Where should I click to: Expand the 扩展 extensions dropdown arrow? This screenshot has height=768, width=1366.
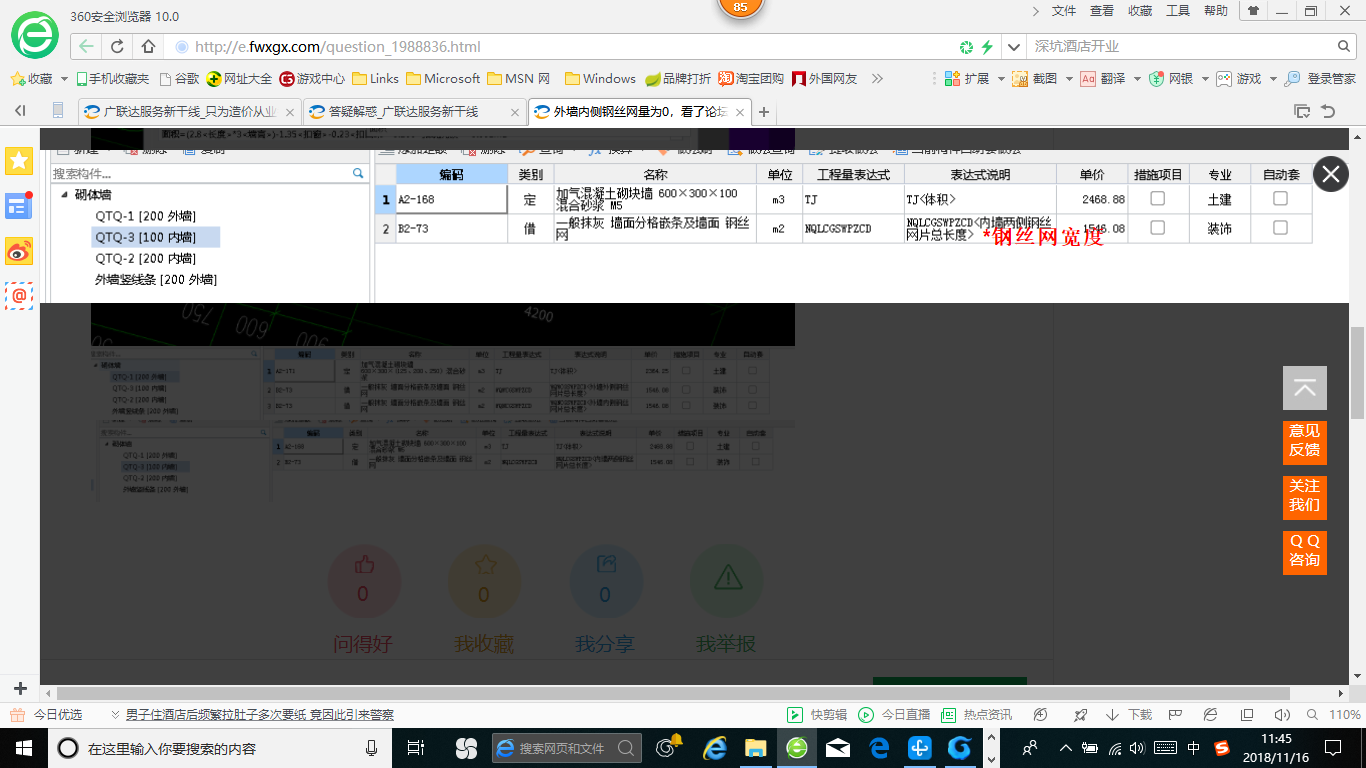(x=1000, y=78)
